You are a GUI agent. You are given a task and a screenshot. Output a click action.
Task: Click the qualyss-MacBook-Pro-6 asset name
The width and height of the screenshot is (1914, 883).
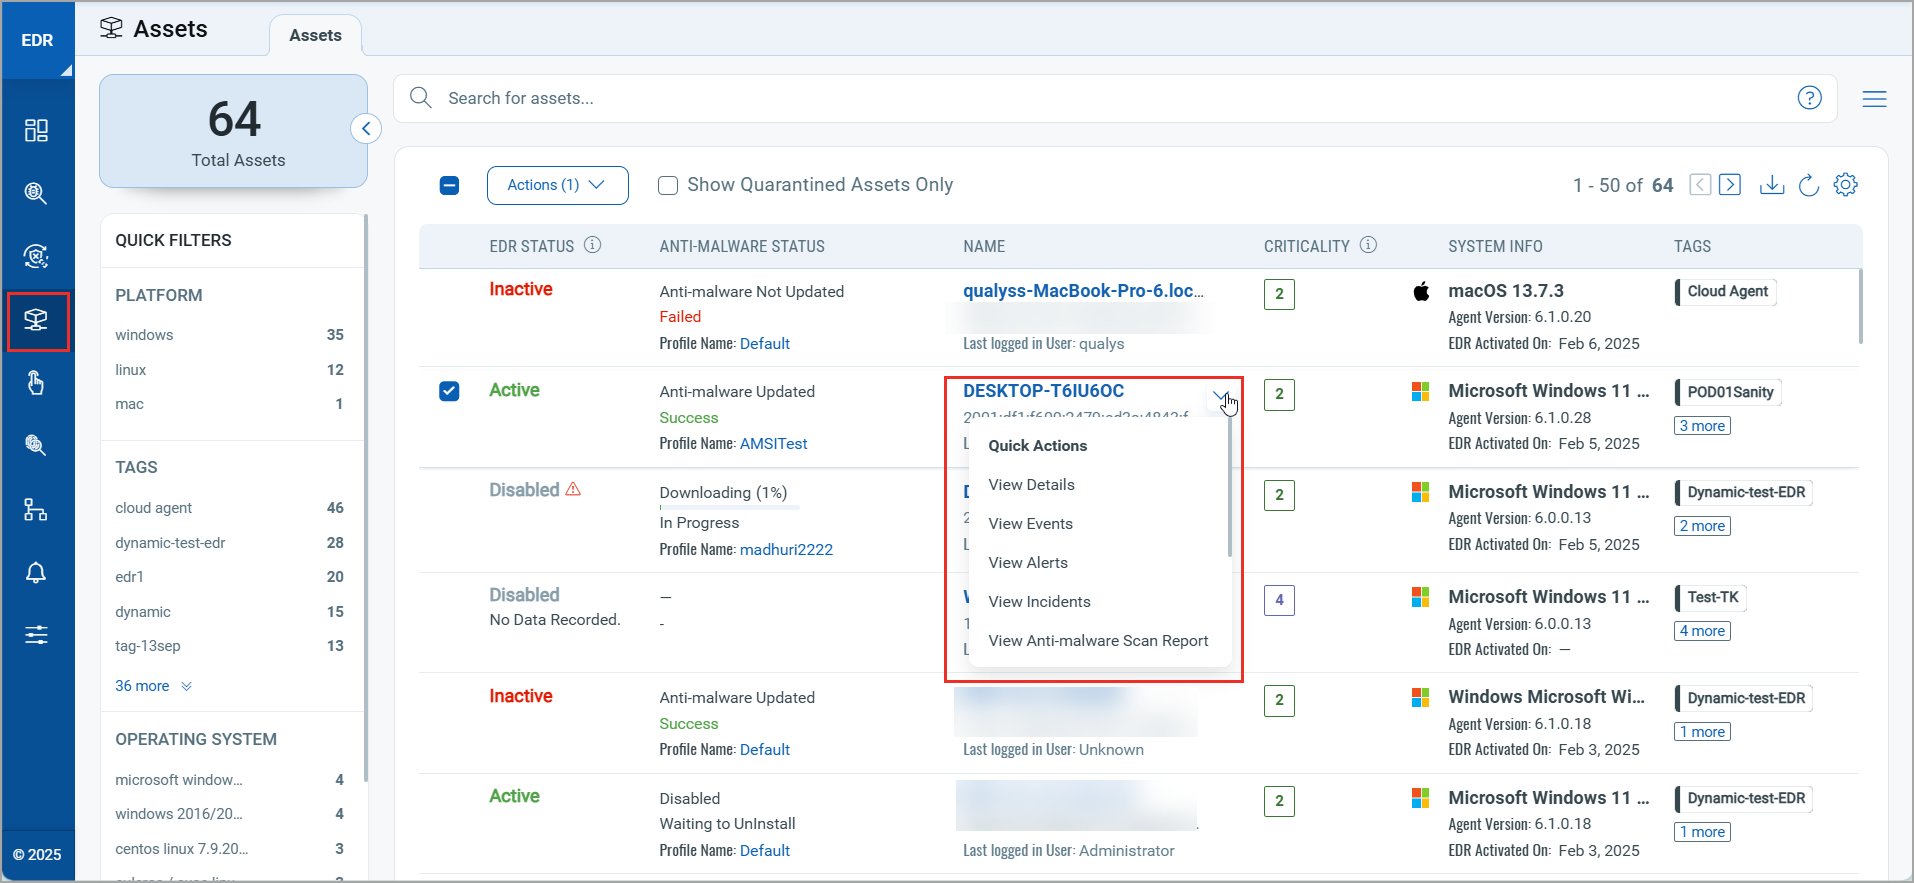[1082, 291]
